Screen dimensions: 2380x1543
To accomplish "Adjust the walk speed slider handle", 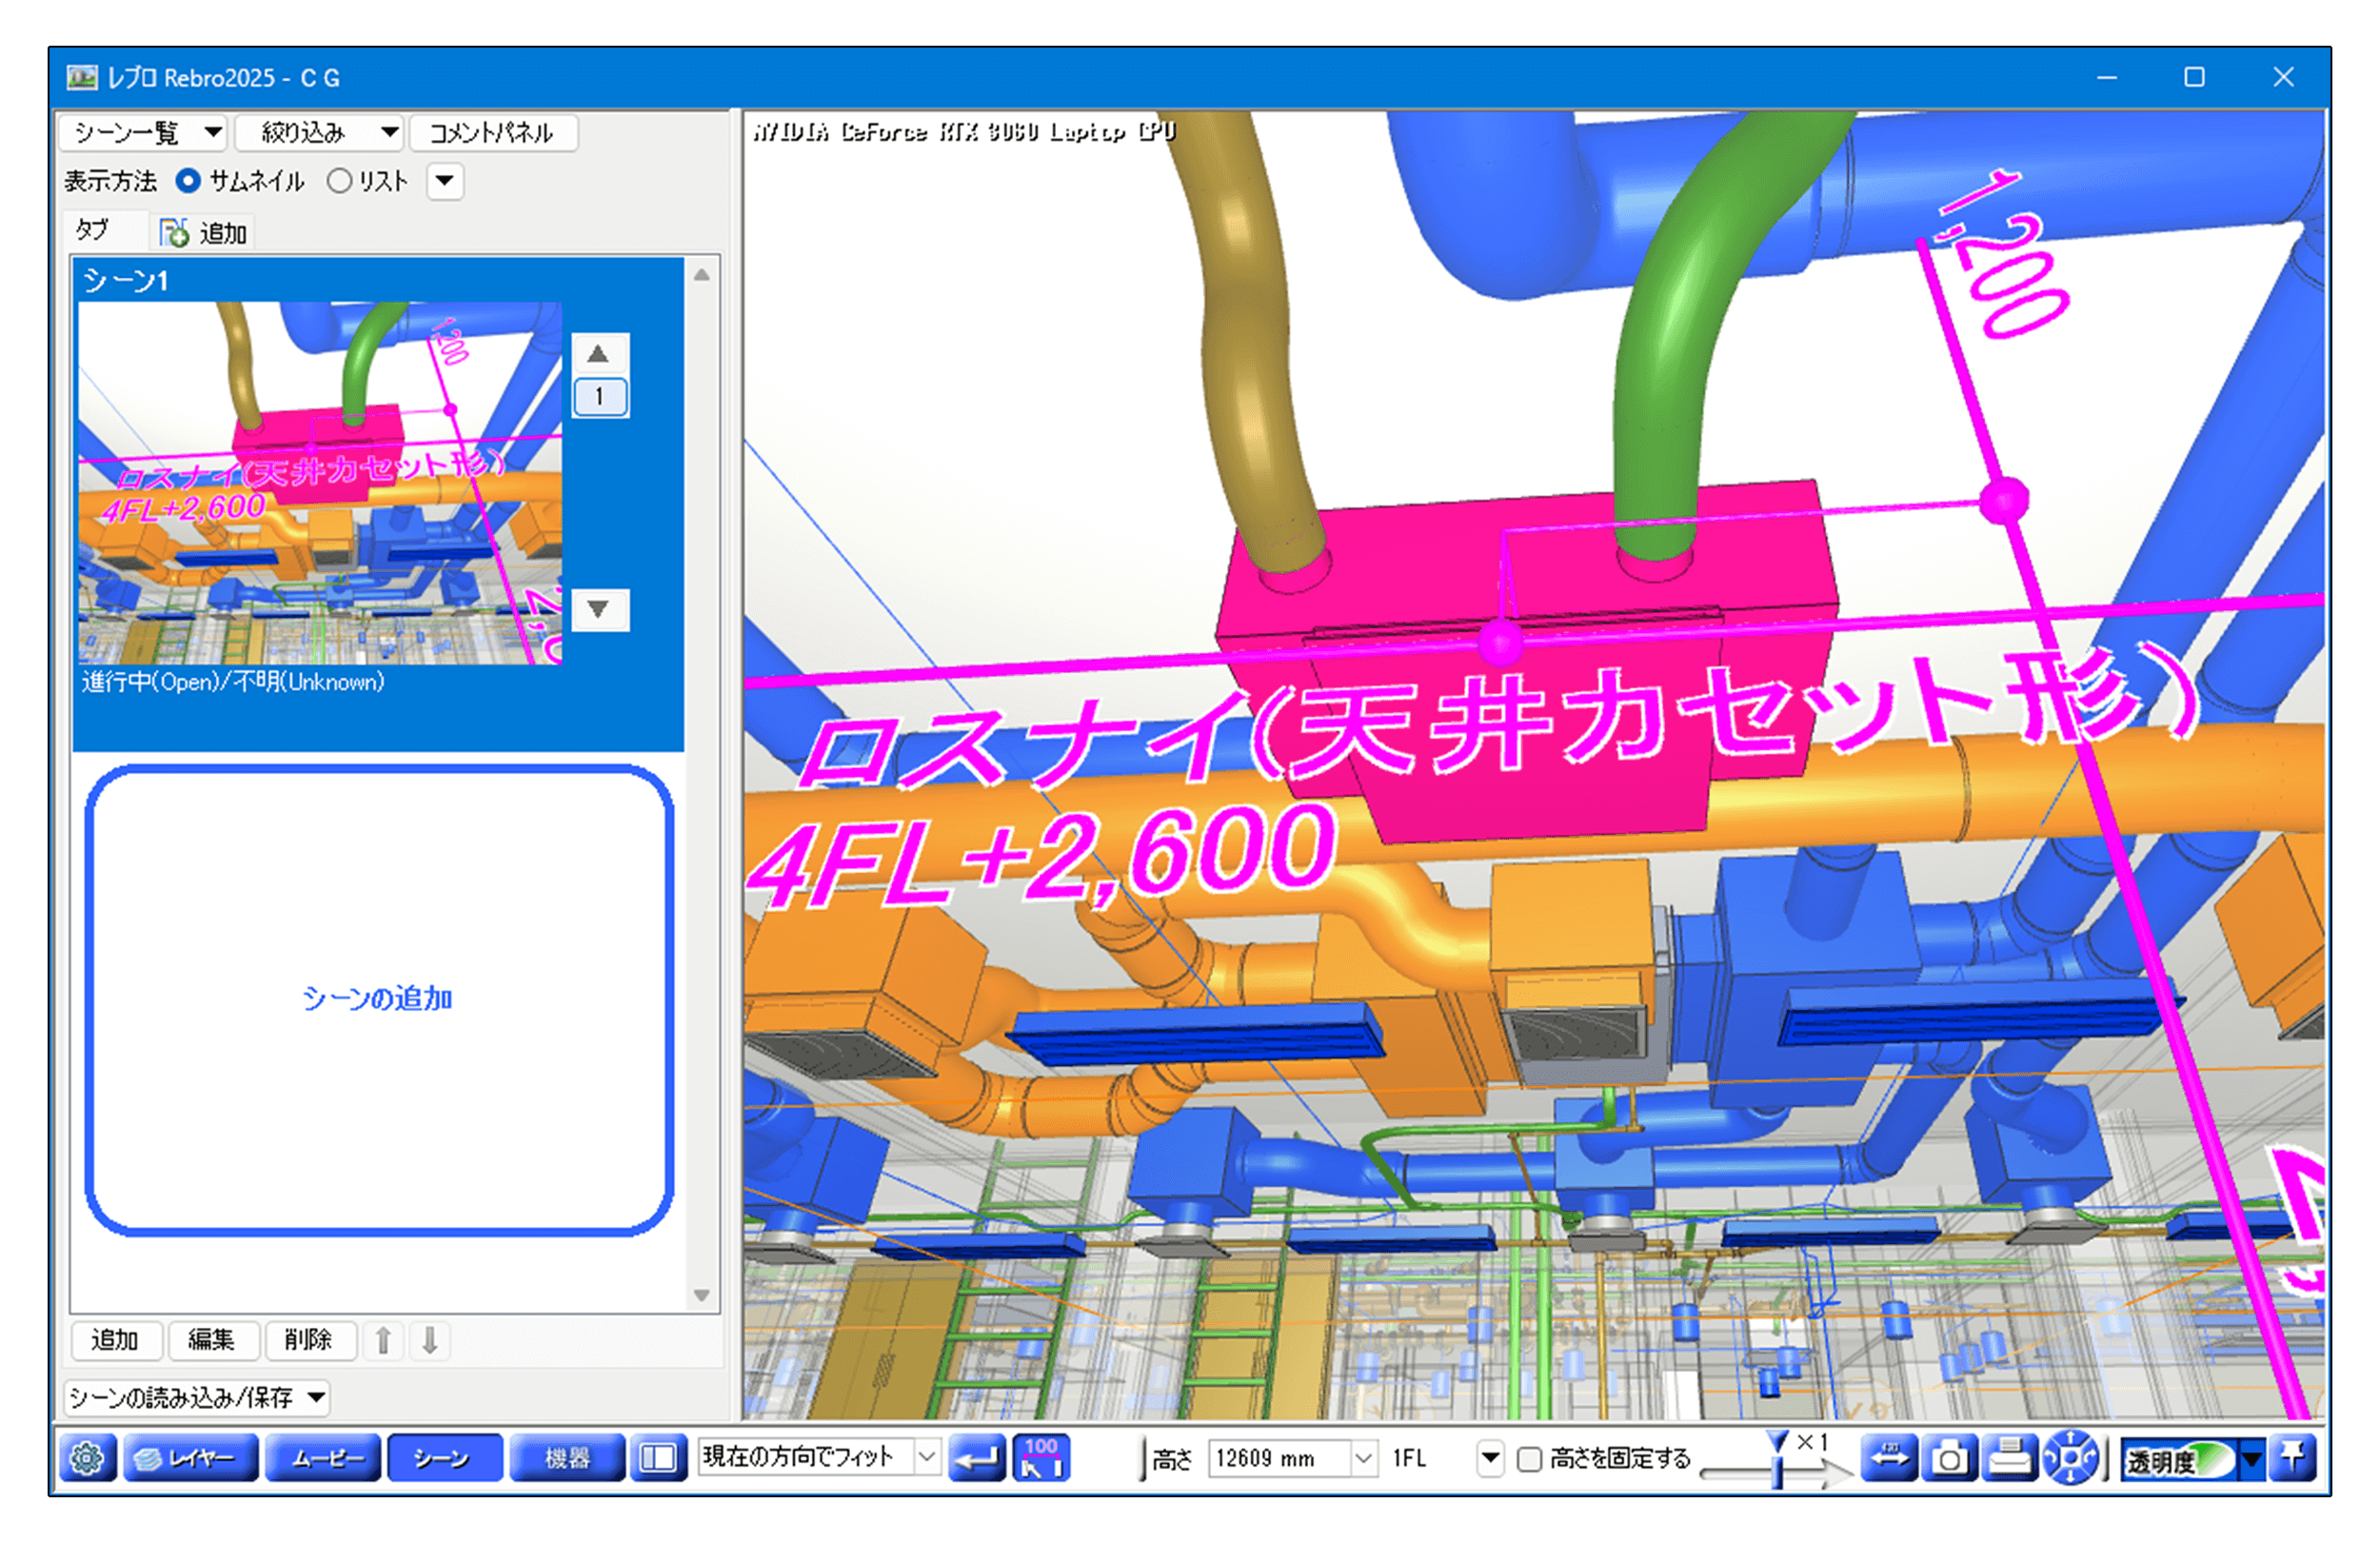I will click(1777, 1470).
